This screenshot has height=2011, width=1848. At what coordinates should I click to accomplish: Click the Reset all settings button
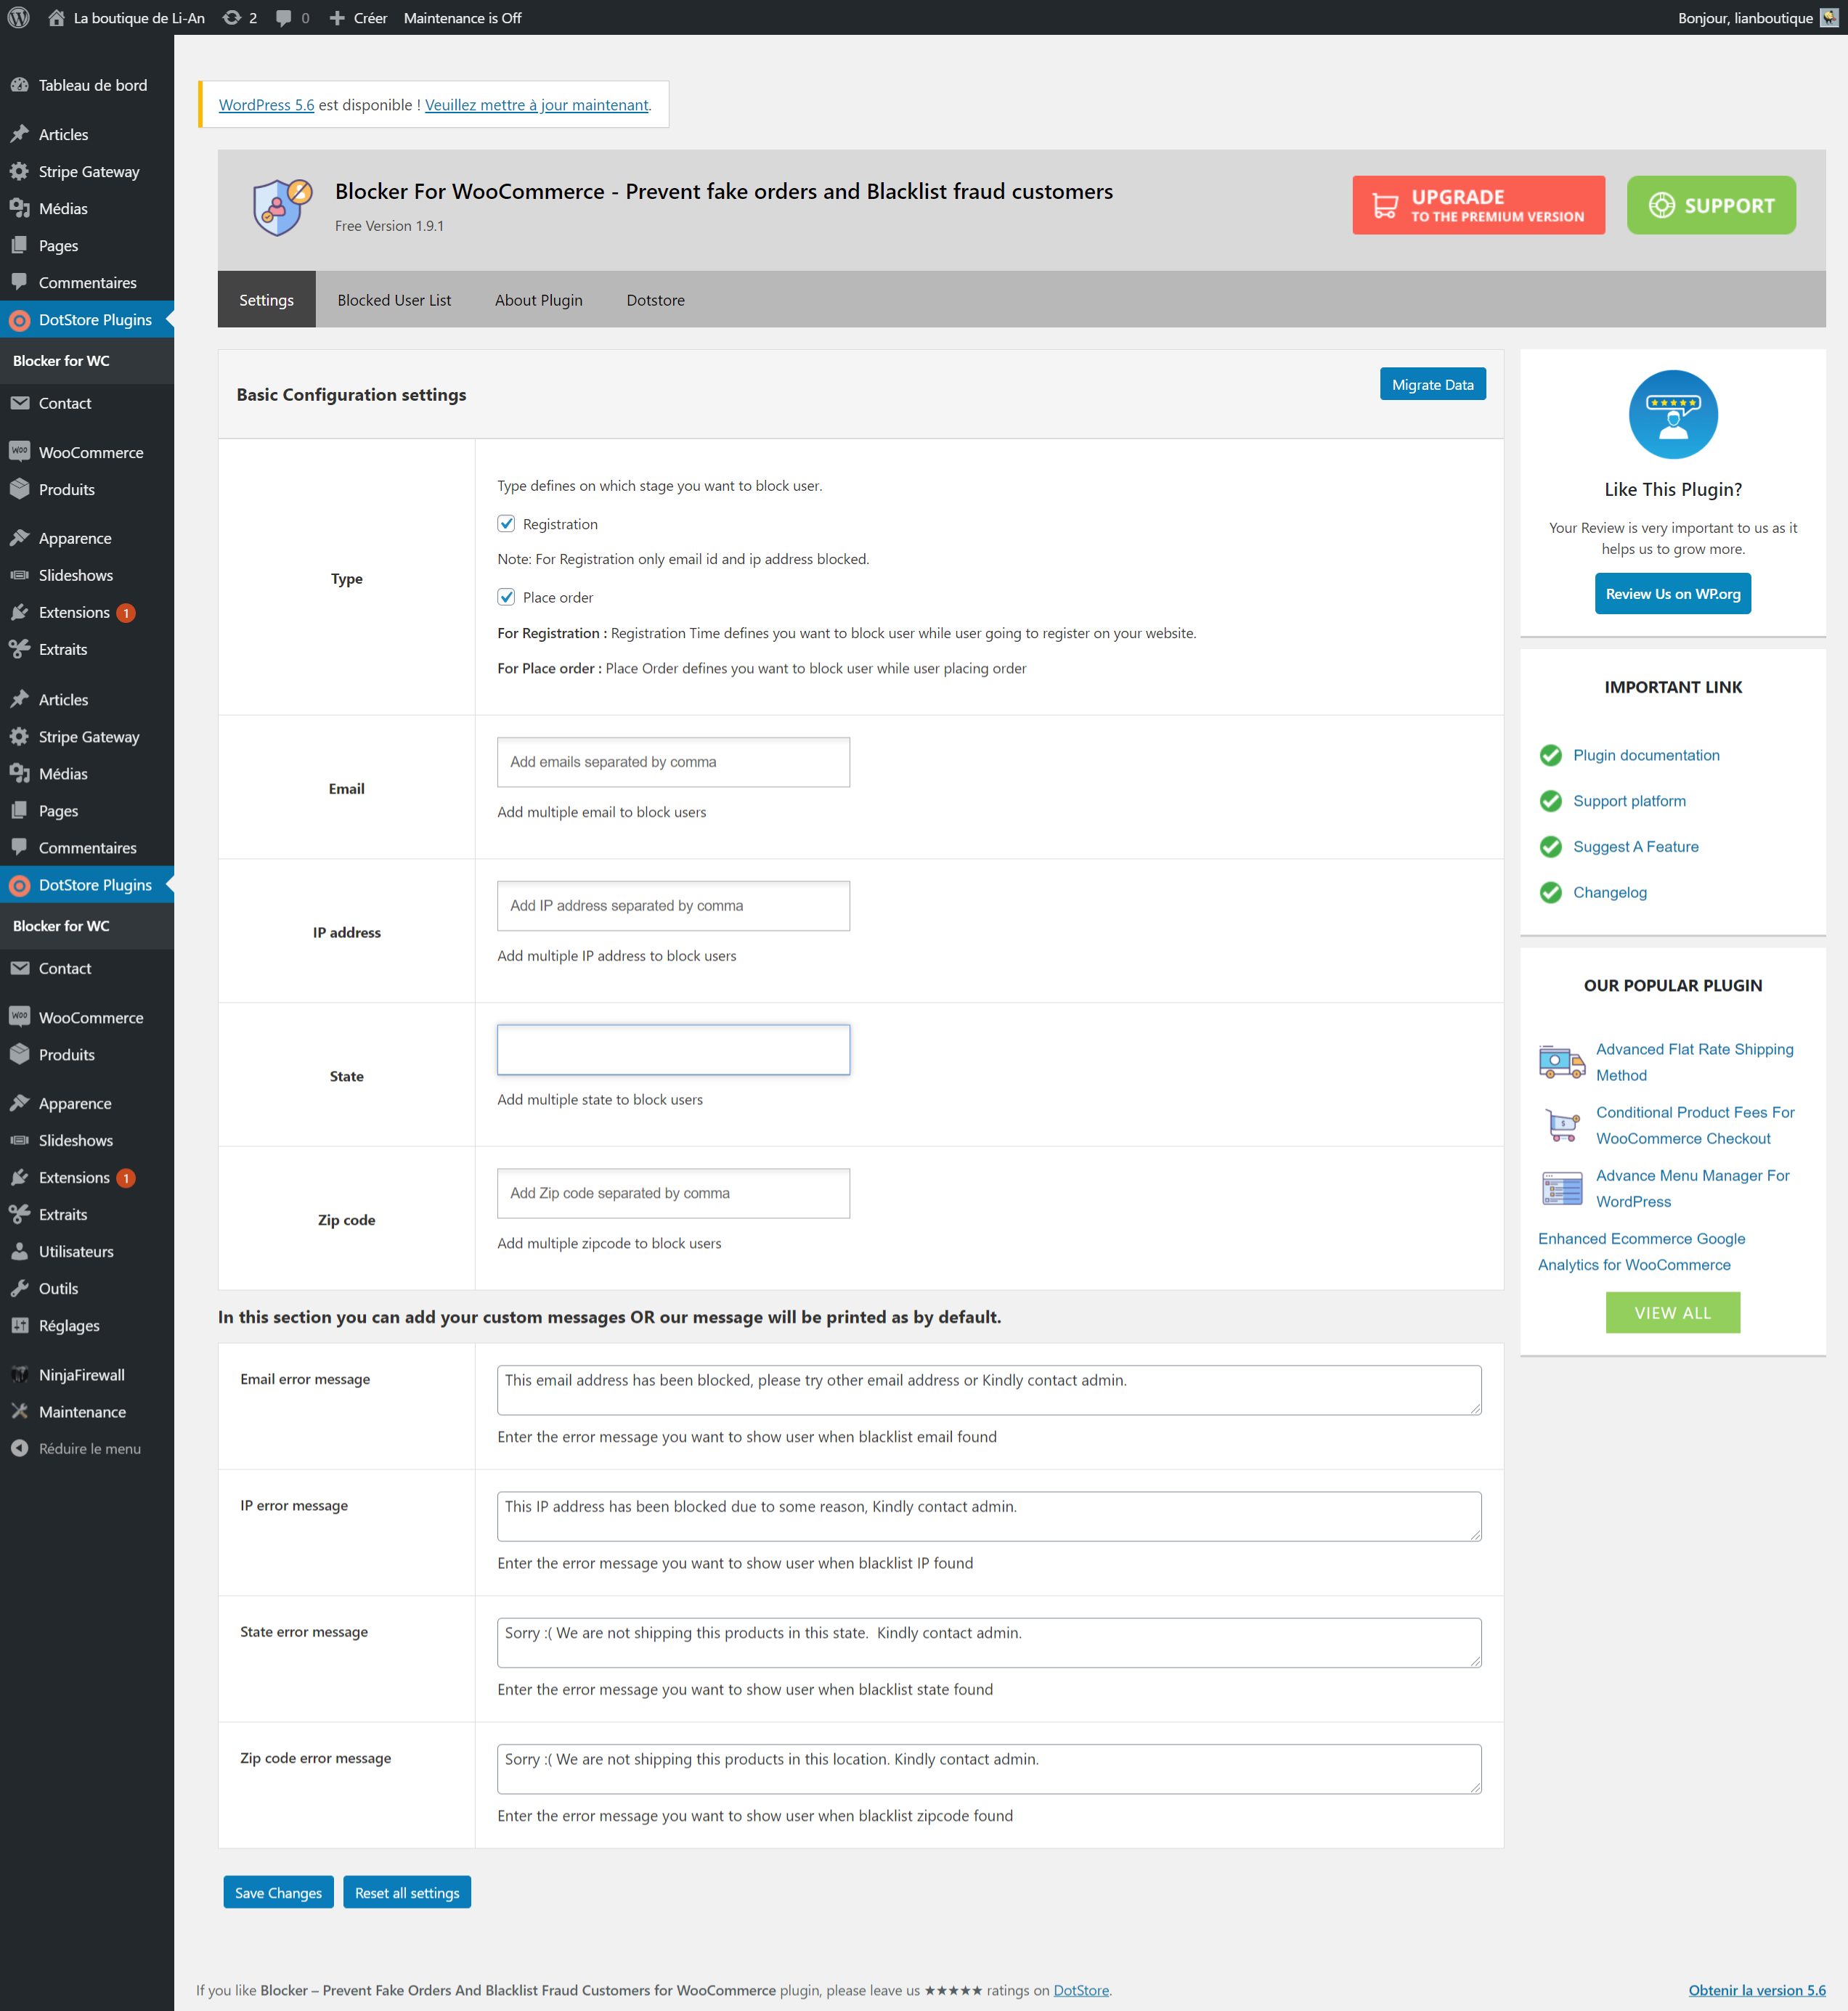(x=407, y=1892)
